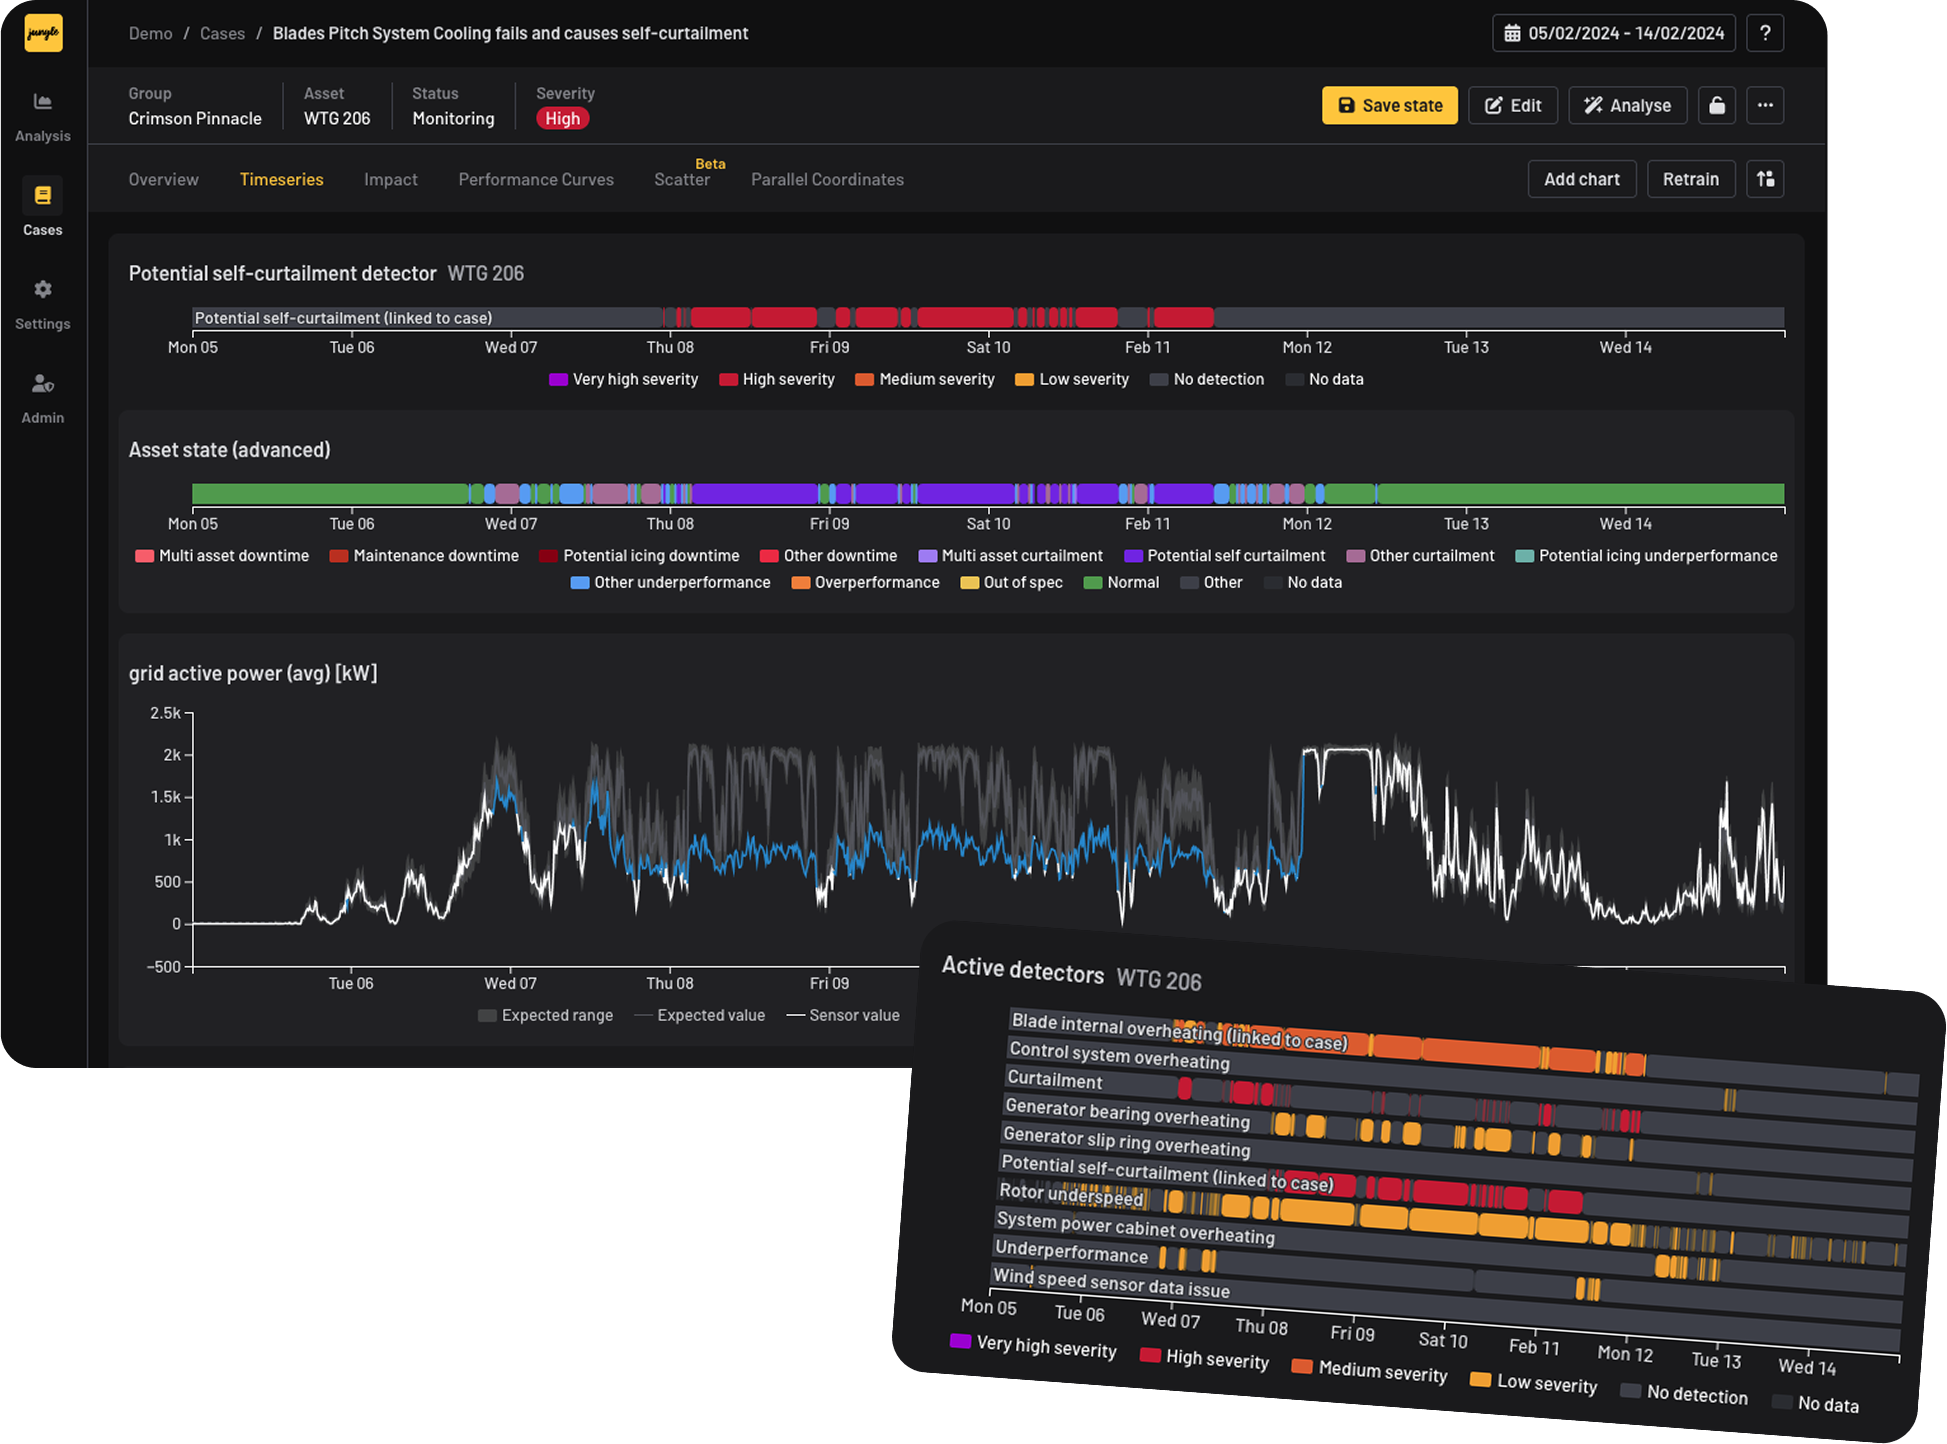
Task: Open the Cases breadcrumb link
Action: [222, 33]
